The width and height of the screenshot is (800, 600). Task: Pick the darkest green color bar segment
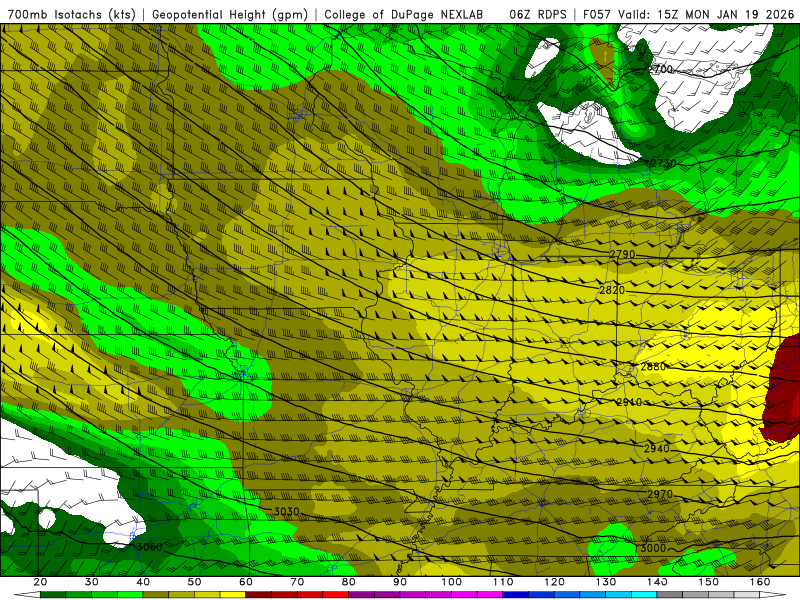tap(53, 595)
